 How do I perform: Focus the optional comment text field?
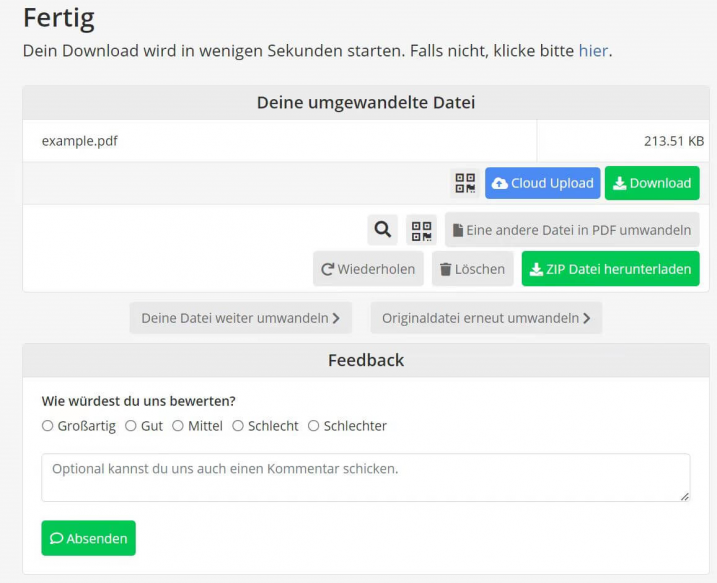366,477
